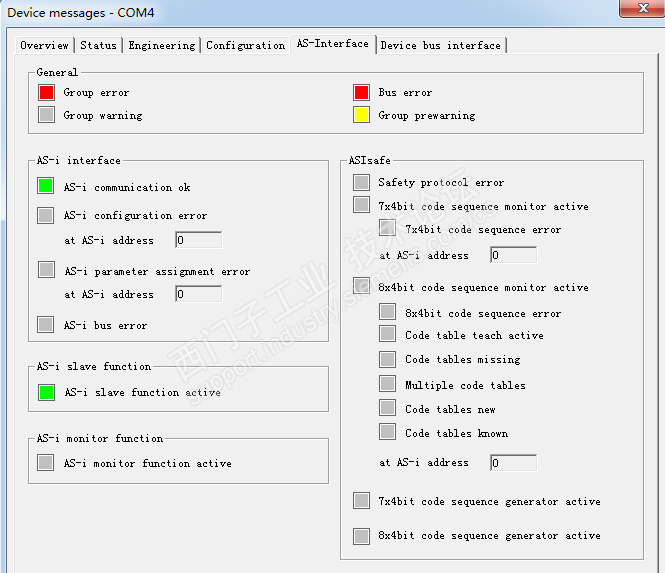The width and height of the screenshot is (665, 573).
Task: Click the green AS-i communication ok indicator
Action: [x=46, y=186]
